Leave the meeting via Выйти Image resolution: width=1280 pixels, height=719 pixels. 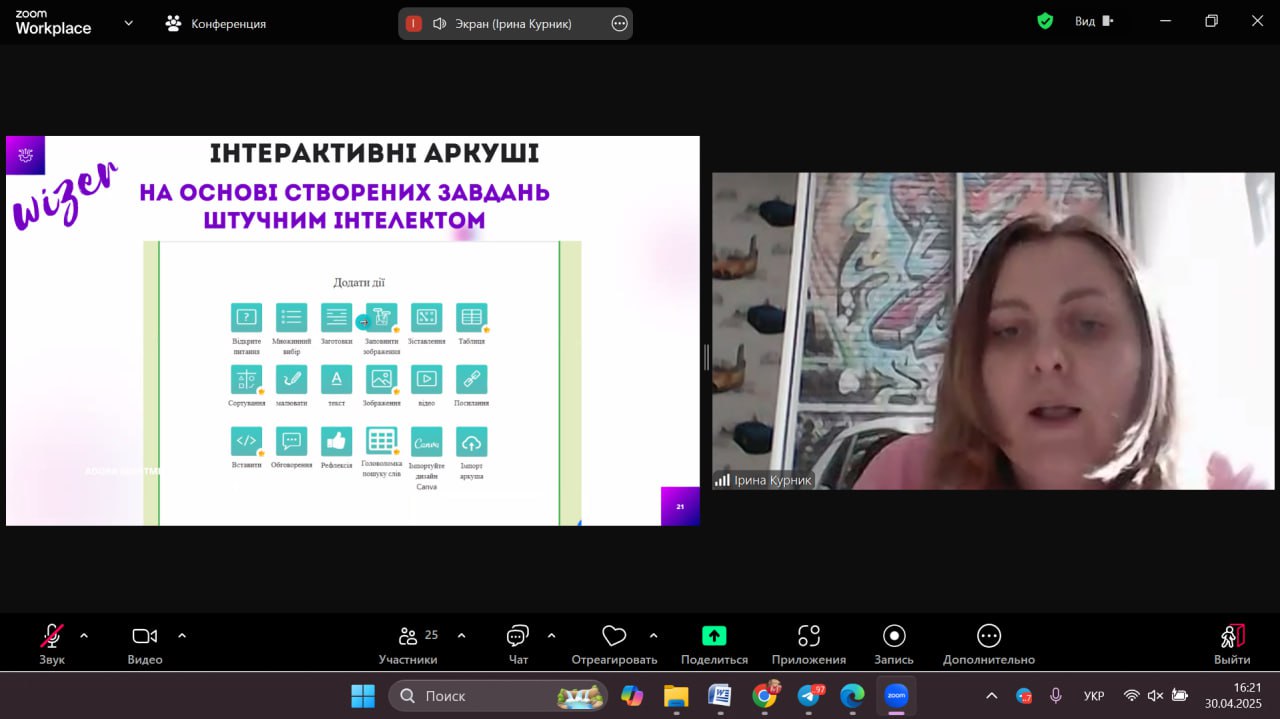coord(1232,637)
